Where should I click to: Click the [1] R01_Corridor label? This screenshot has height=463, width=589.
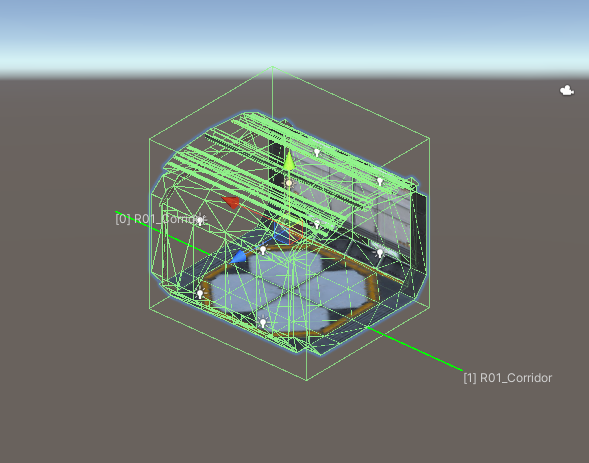click(x=507, y=378)
